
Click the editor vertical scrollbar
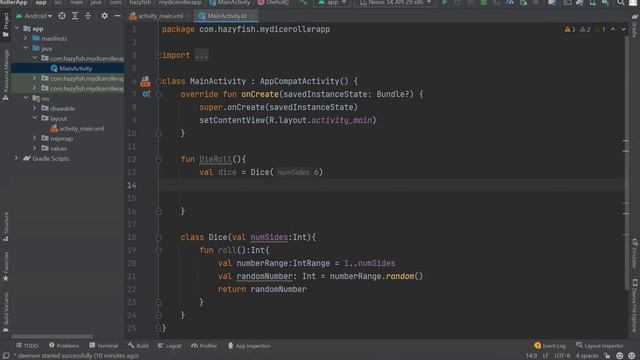(x=626, y=163)
